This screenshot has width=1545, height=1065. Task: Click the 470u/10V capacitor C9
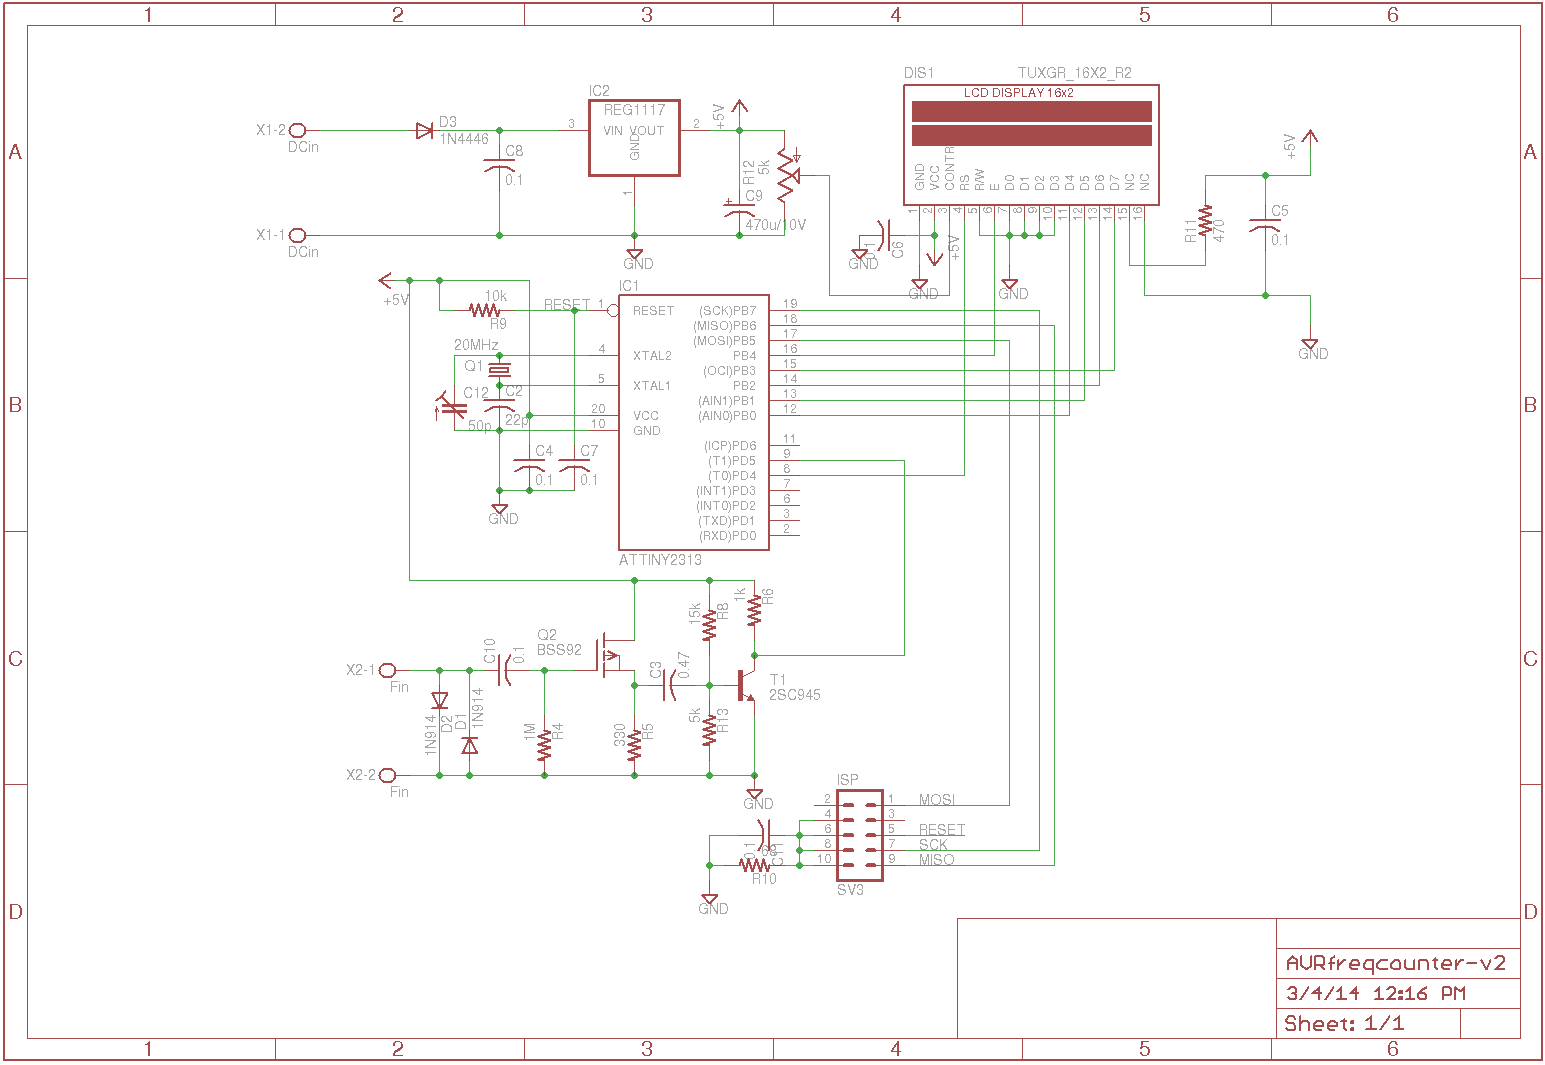pos(740,205)
